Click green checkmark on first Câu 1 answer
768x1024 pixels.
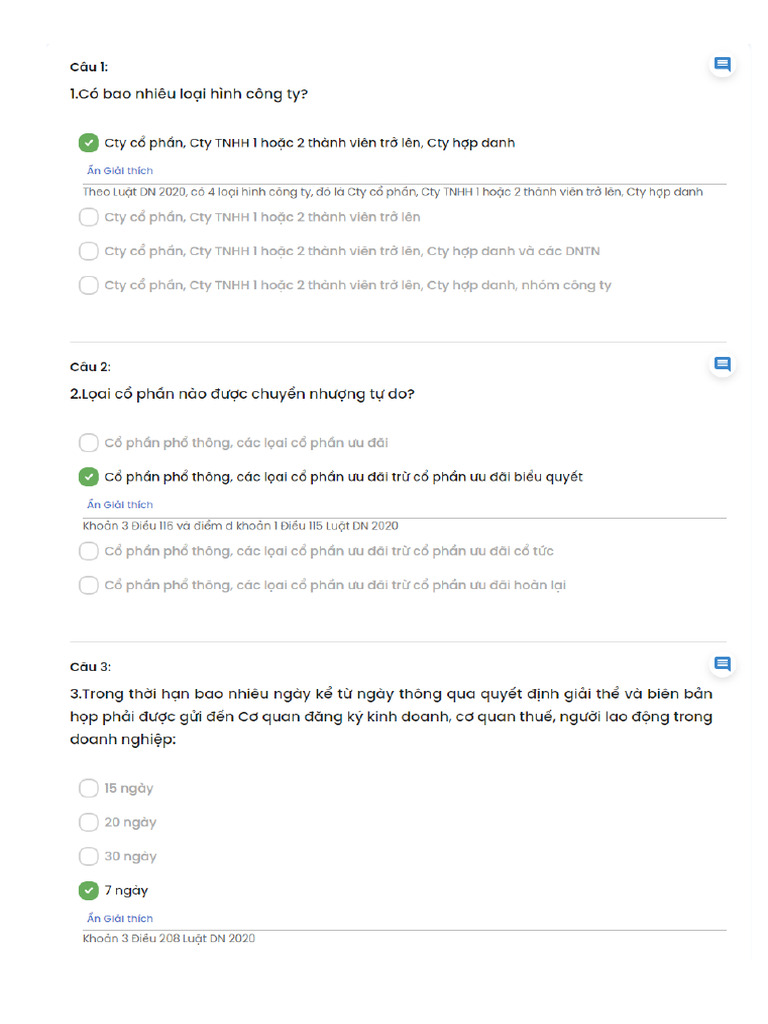tap(88, 143)
